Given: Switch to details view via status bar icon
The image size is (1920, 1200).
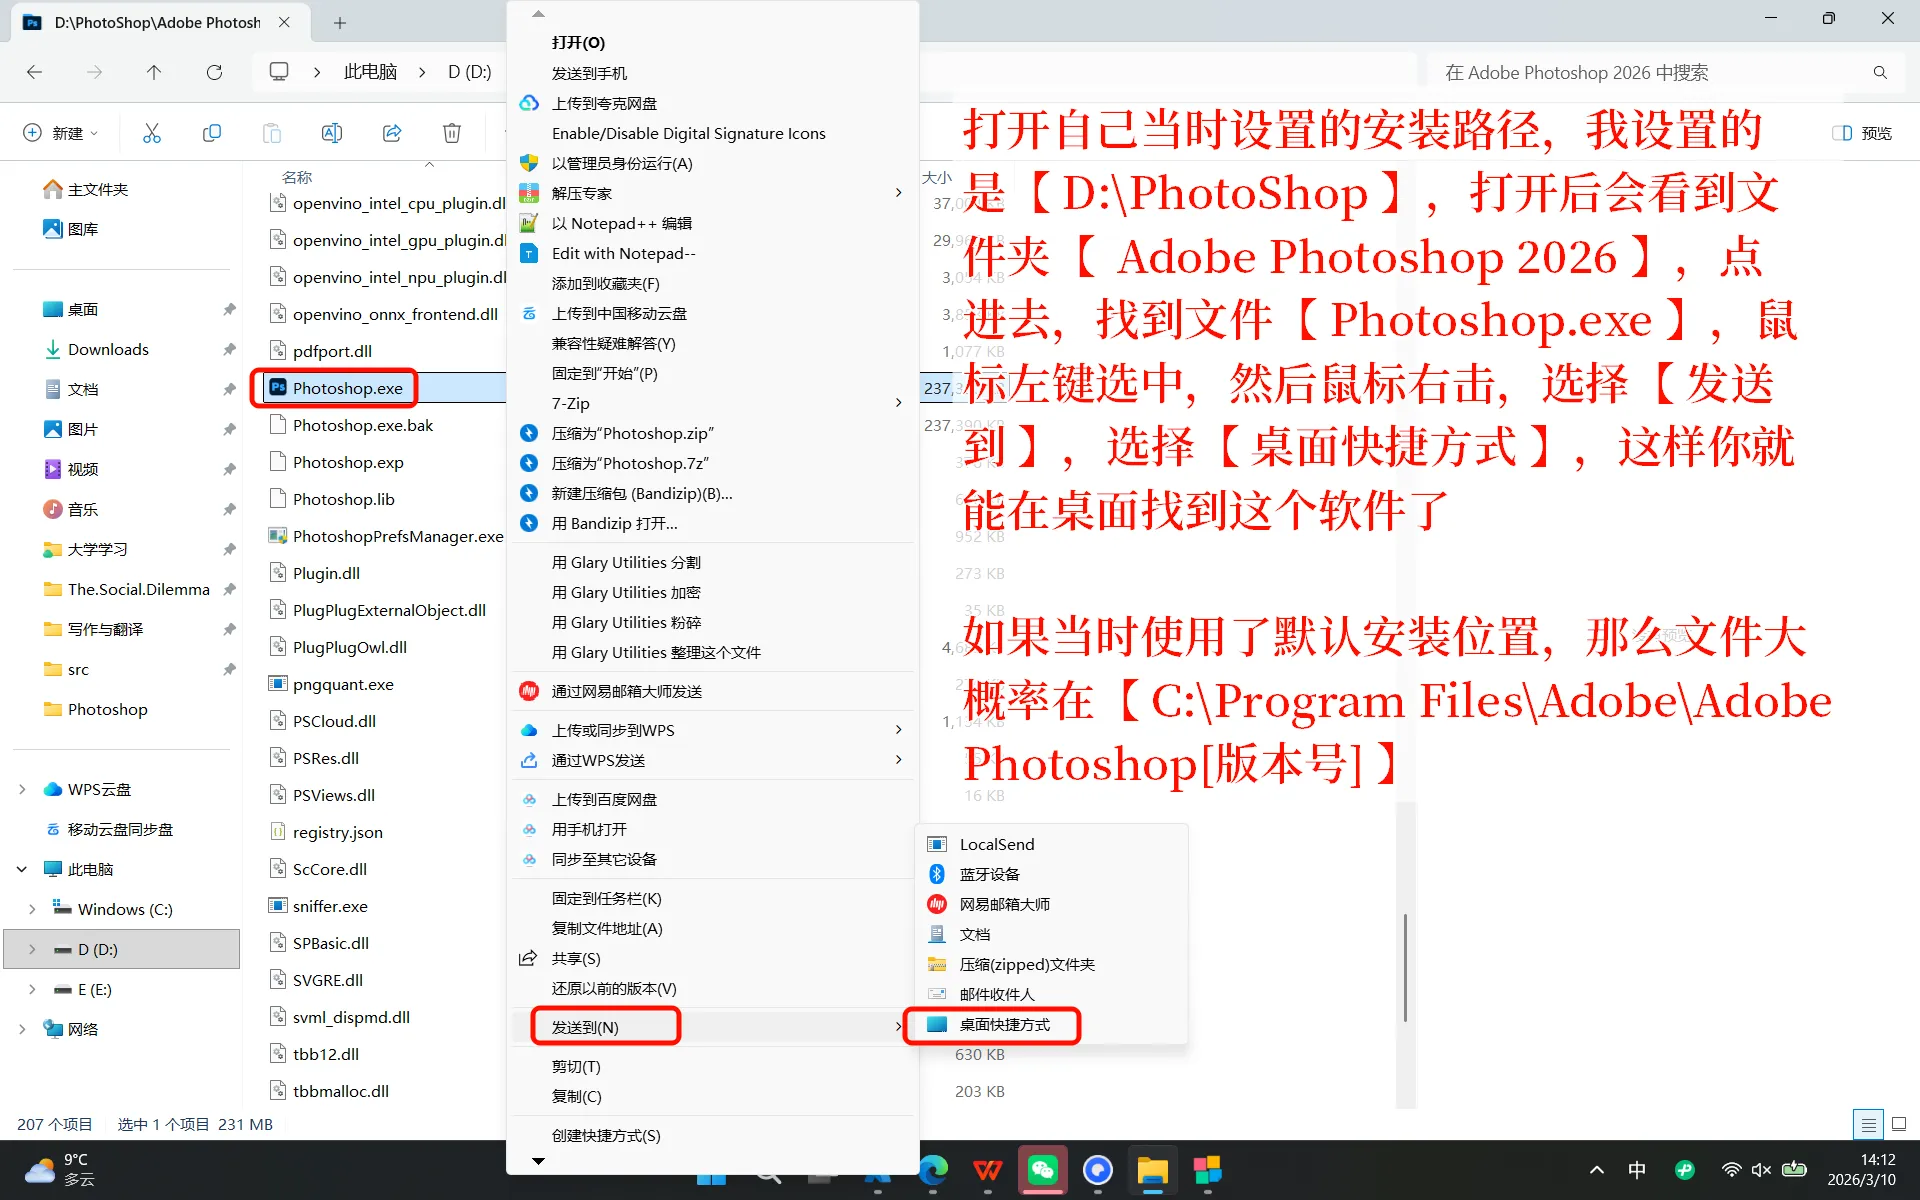Looking at the screenshot, I should pyautogui.click(x=1868, y=1124).
